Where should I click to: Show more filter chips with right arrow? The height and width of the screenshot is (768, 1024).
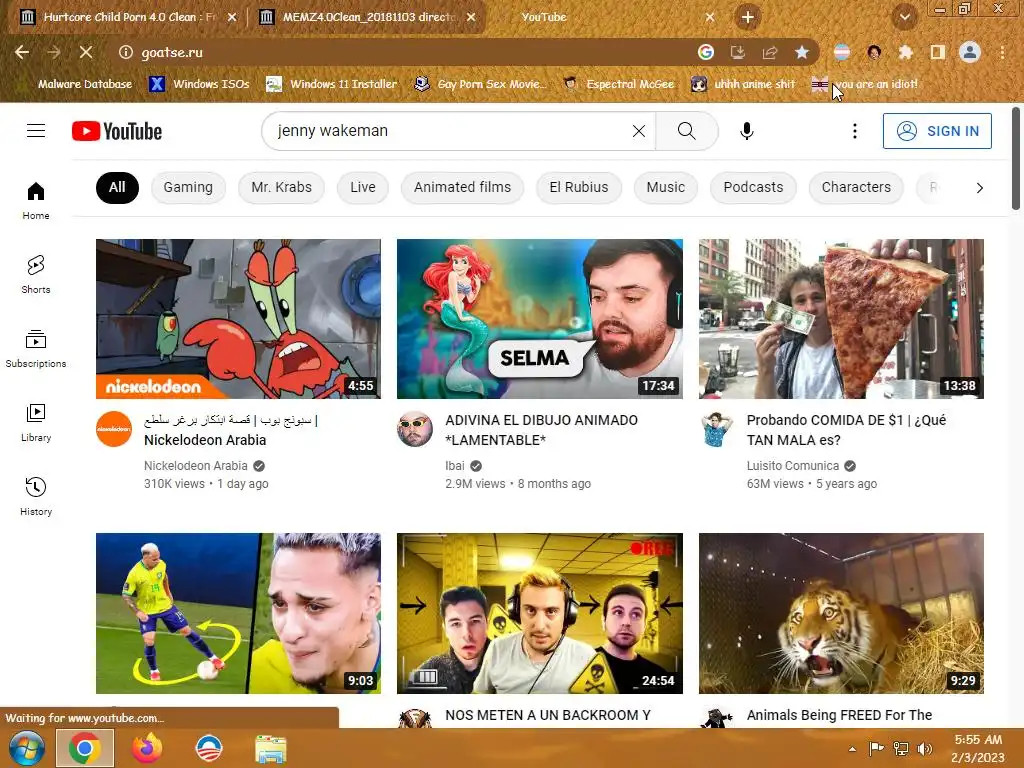pos(979,188)
